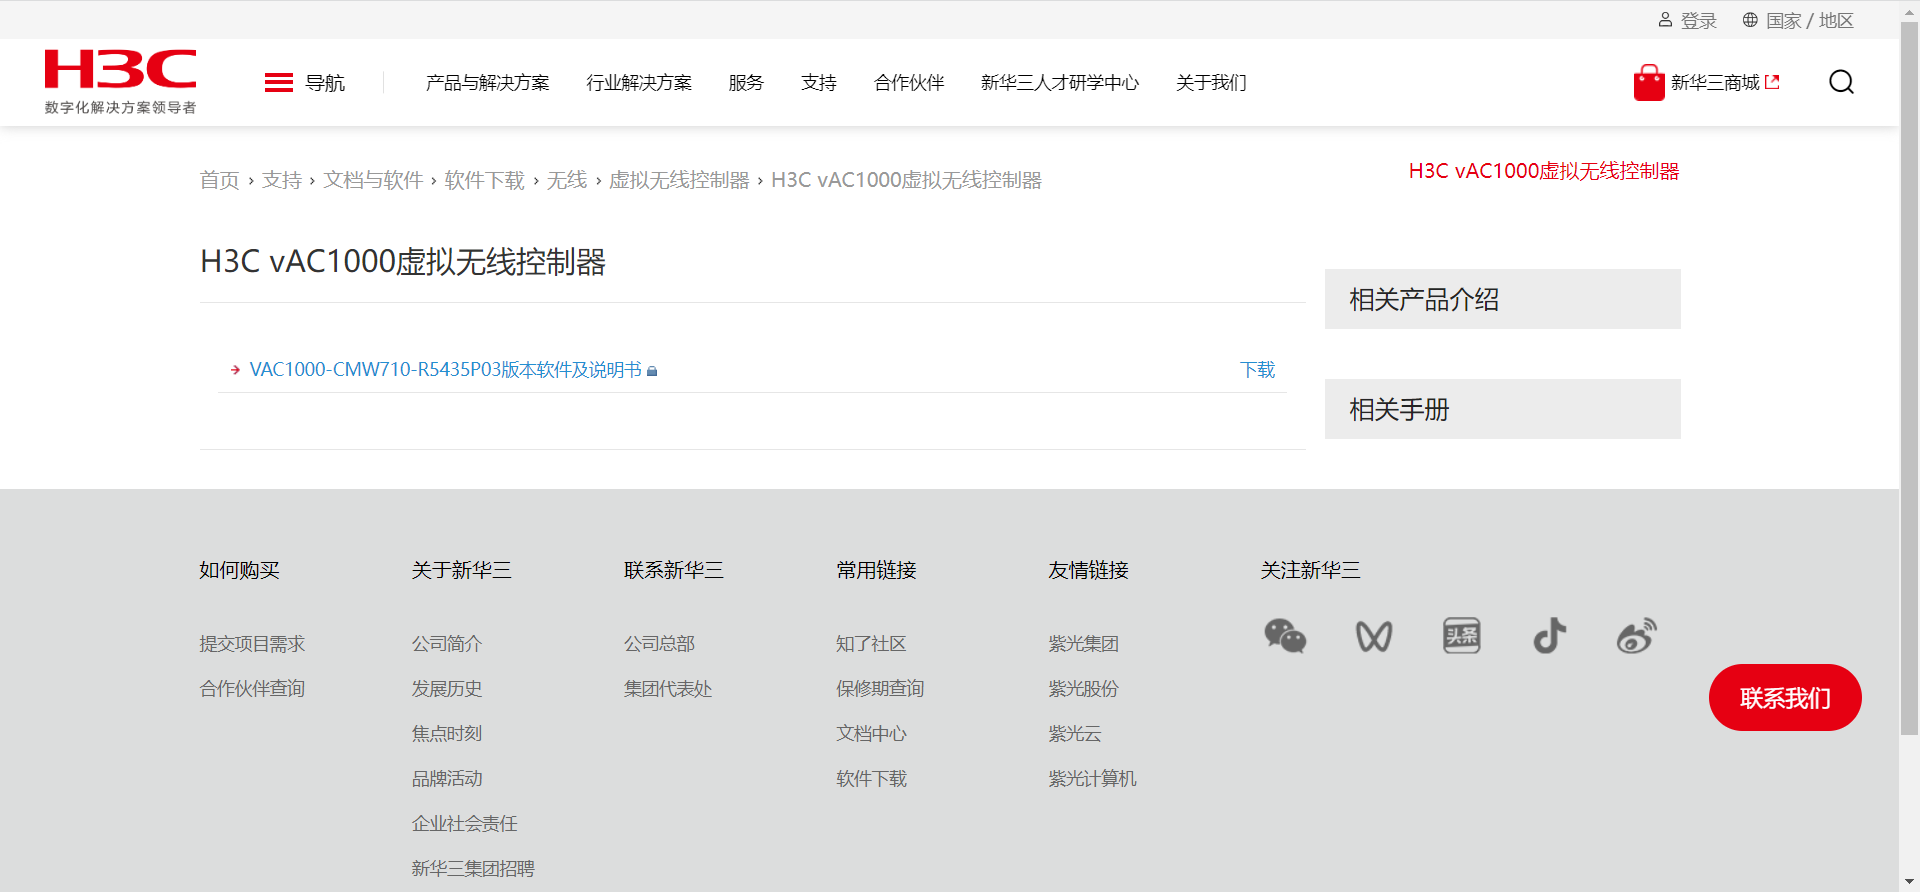This screenshot has height=892, width=1920.
Task: Click the 友情链接 footer heading
Action: [x=1088, y=570]
